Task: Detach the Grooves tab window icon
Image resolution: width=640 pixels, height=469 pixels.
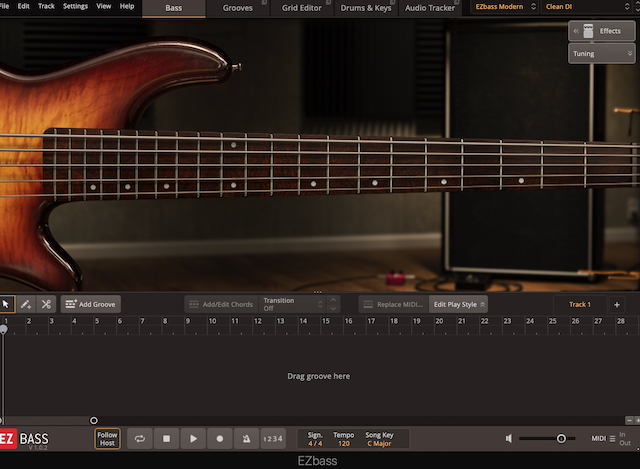Action: pyautogui.click(x=264, y=2)
